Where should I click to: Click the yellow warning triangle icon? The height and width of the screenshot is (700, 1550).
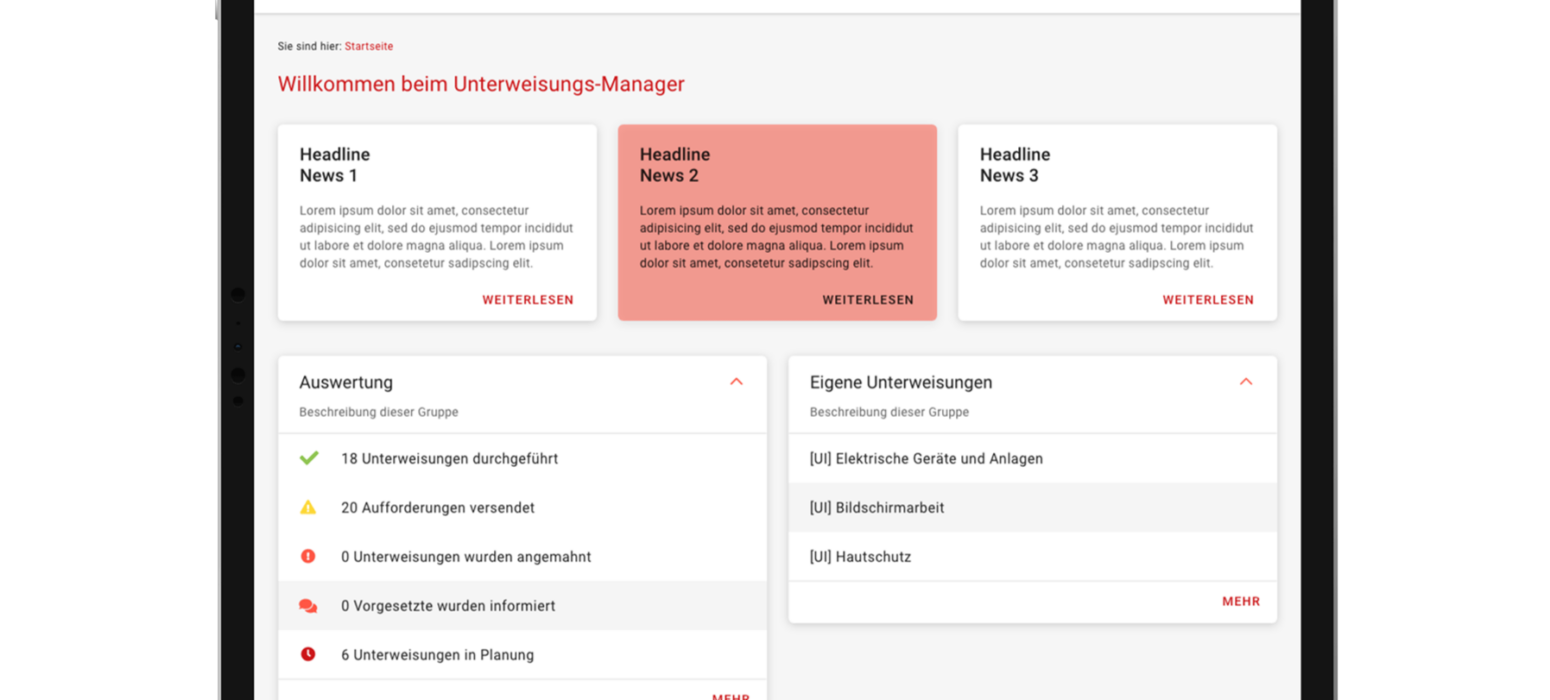tap(308, 507)
